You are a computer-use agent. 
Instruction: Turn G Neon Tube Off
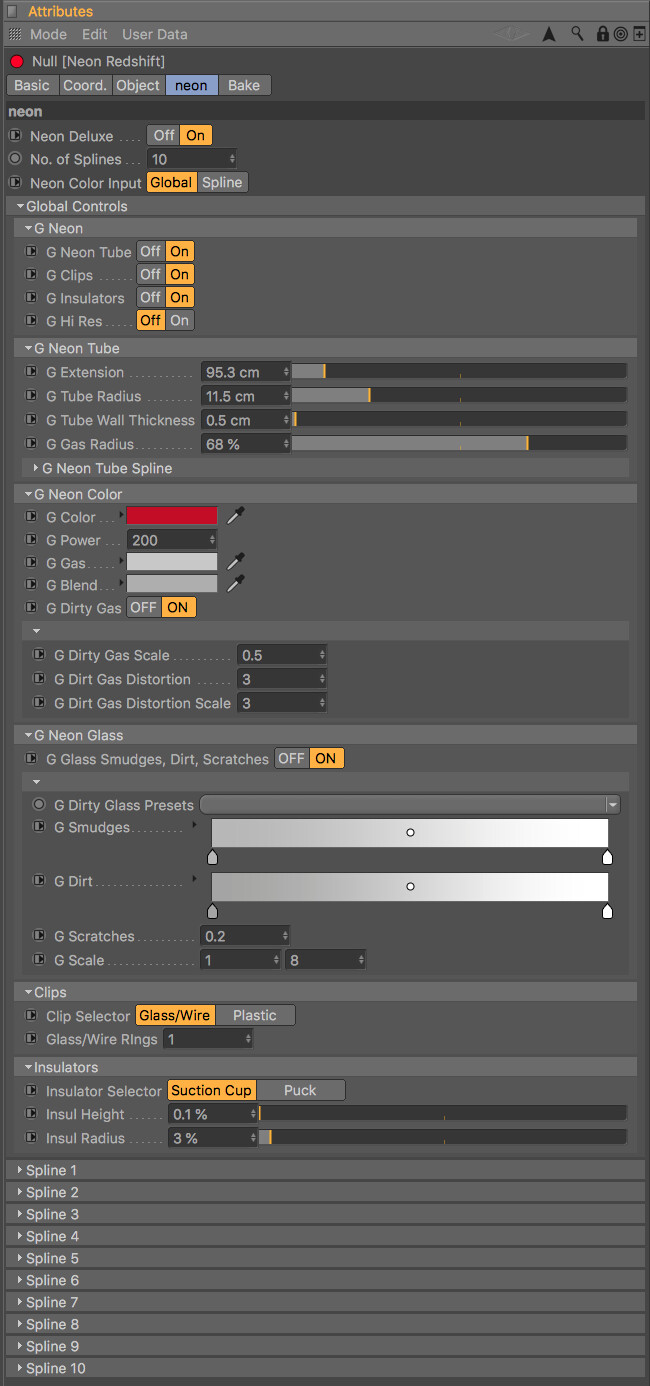click(150, 251)
